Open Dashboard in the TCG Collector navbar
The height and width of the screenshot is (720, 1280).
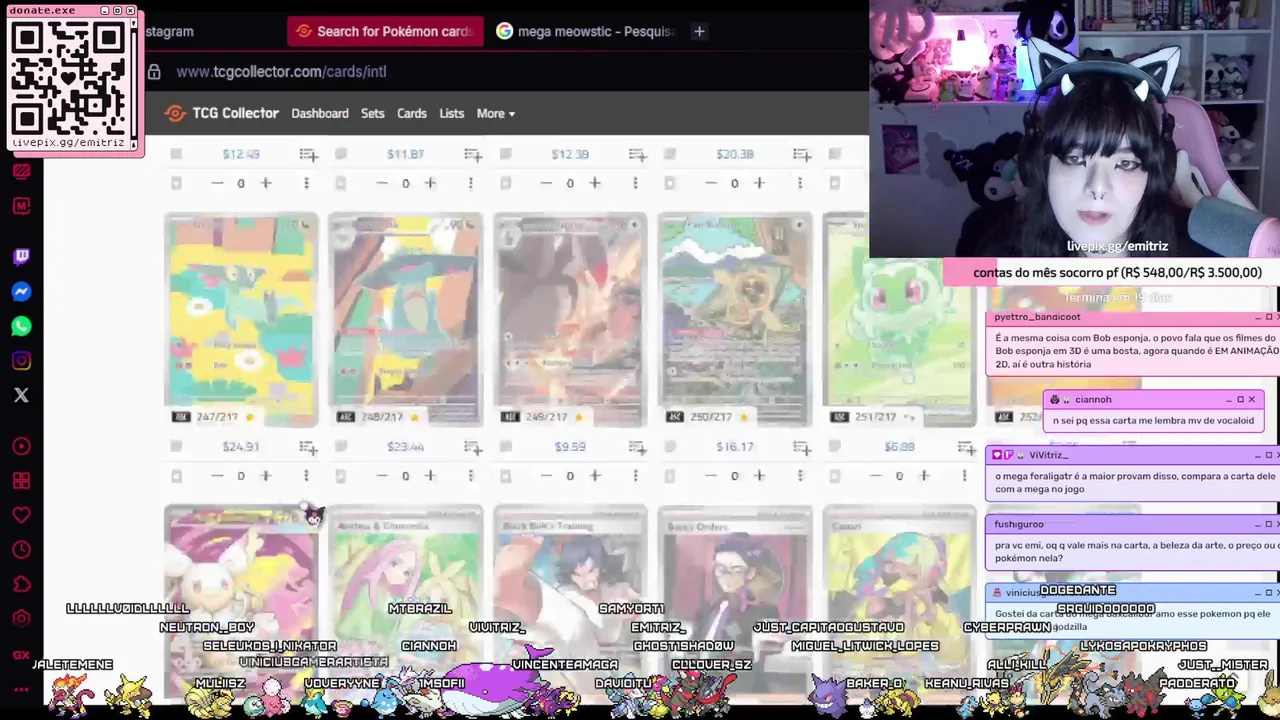click(x=320, y=113)
